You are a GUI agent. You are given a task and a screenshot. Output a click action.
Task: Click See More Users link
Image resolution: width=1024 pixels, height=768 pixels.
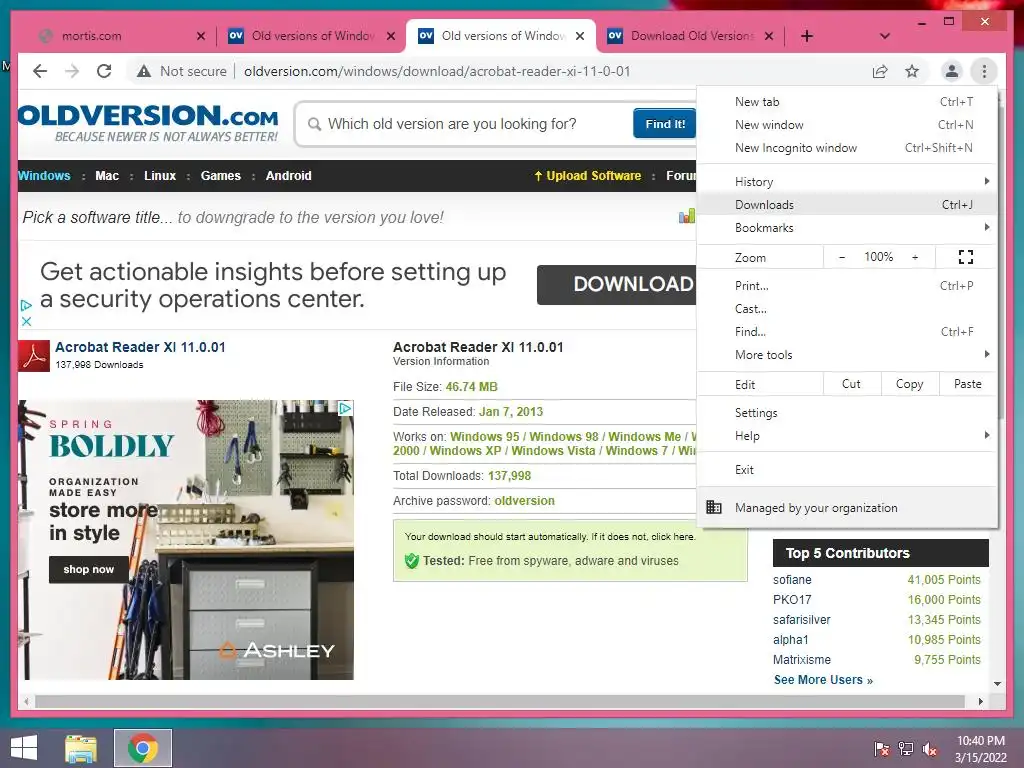click(x=823, y=680)
